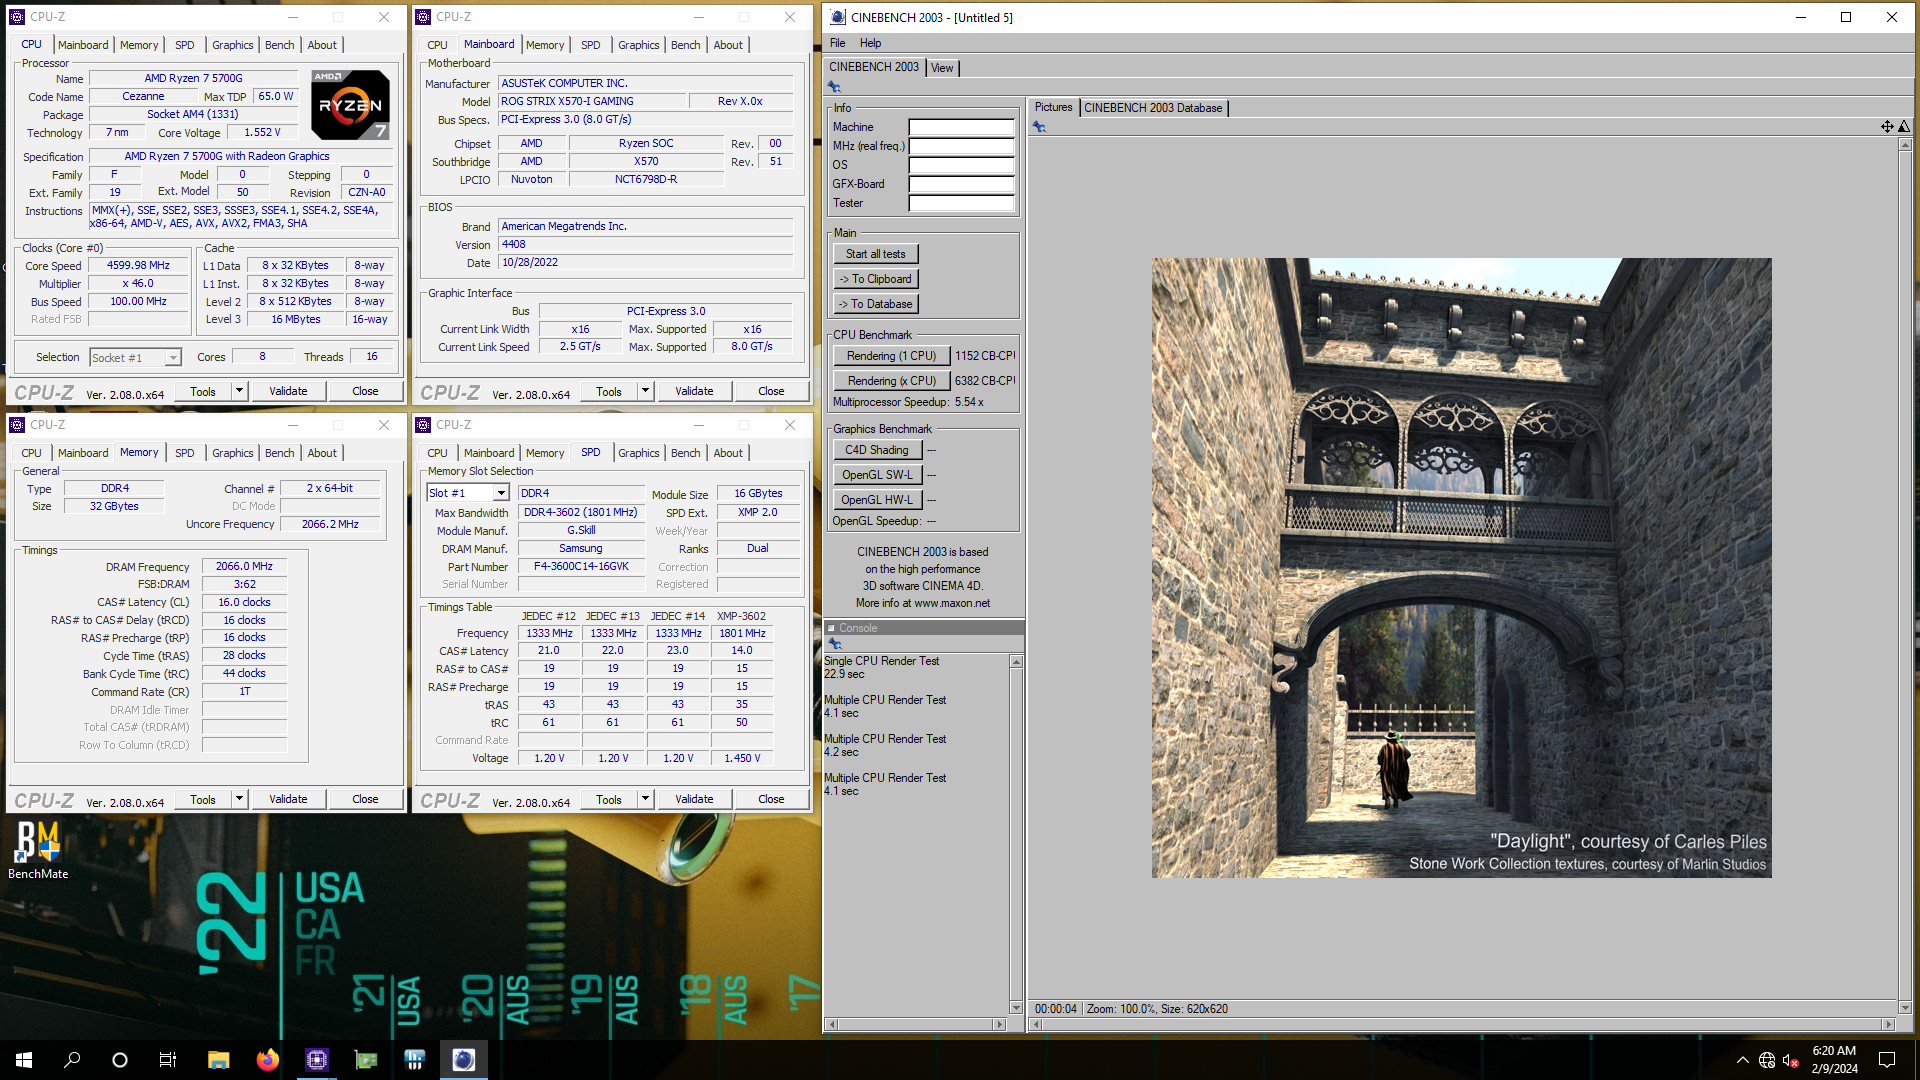
Task: Click the picture view vertical scrollbar up arrow
Action: tap(1905, 145)
